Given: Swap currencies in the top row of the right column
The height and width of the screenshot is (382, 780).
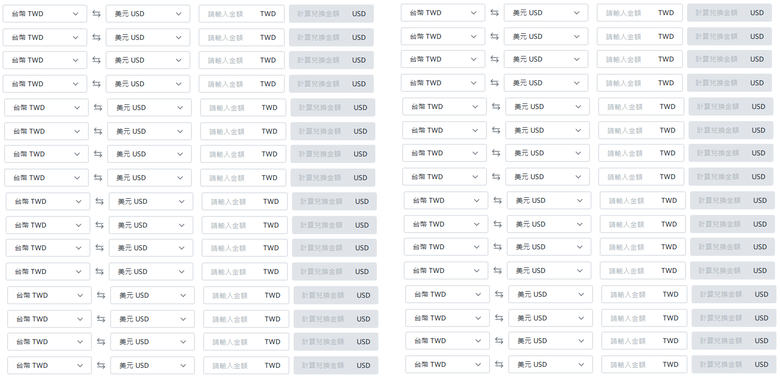Looking at the screenshot, I should point(494,13).
